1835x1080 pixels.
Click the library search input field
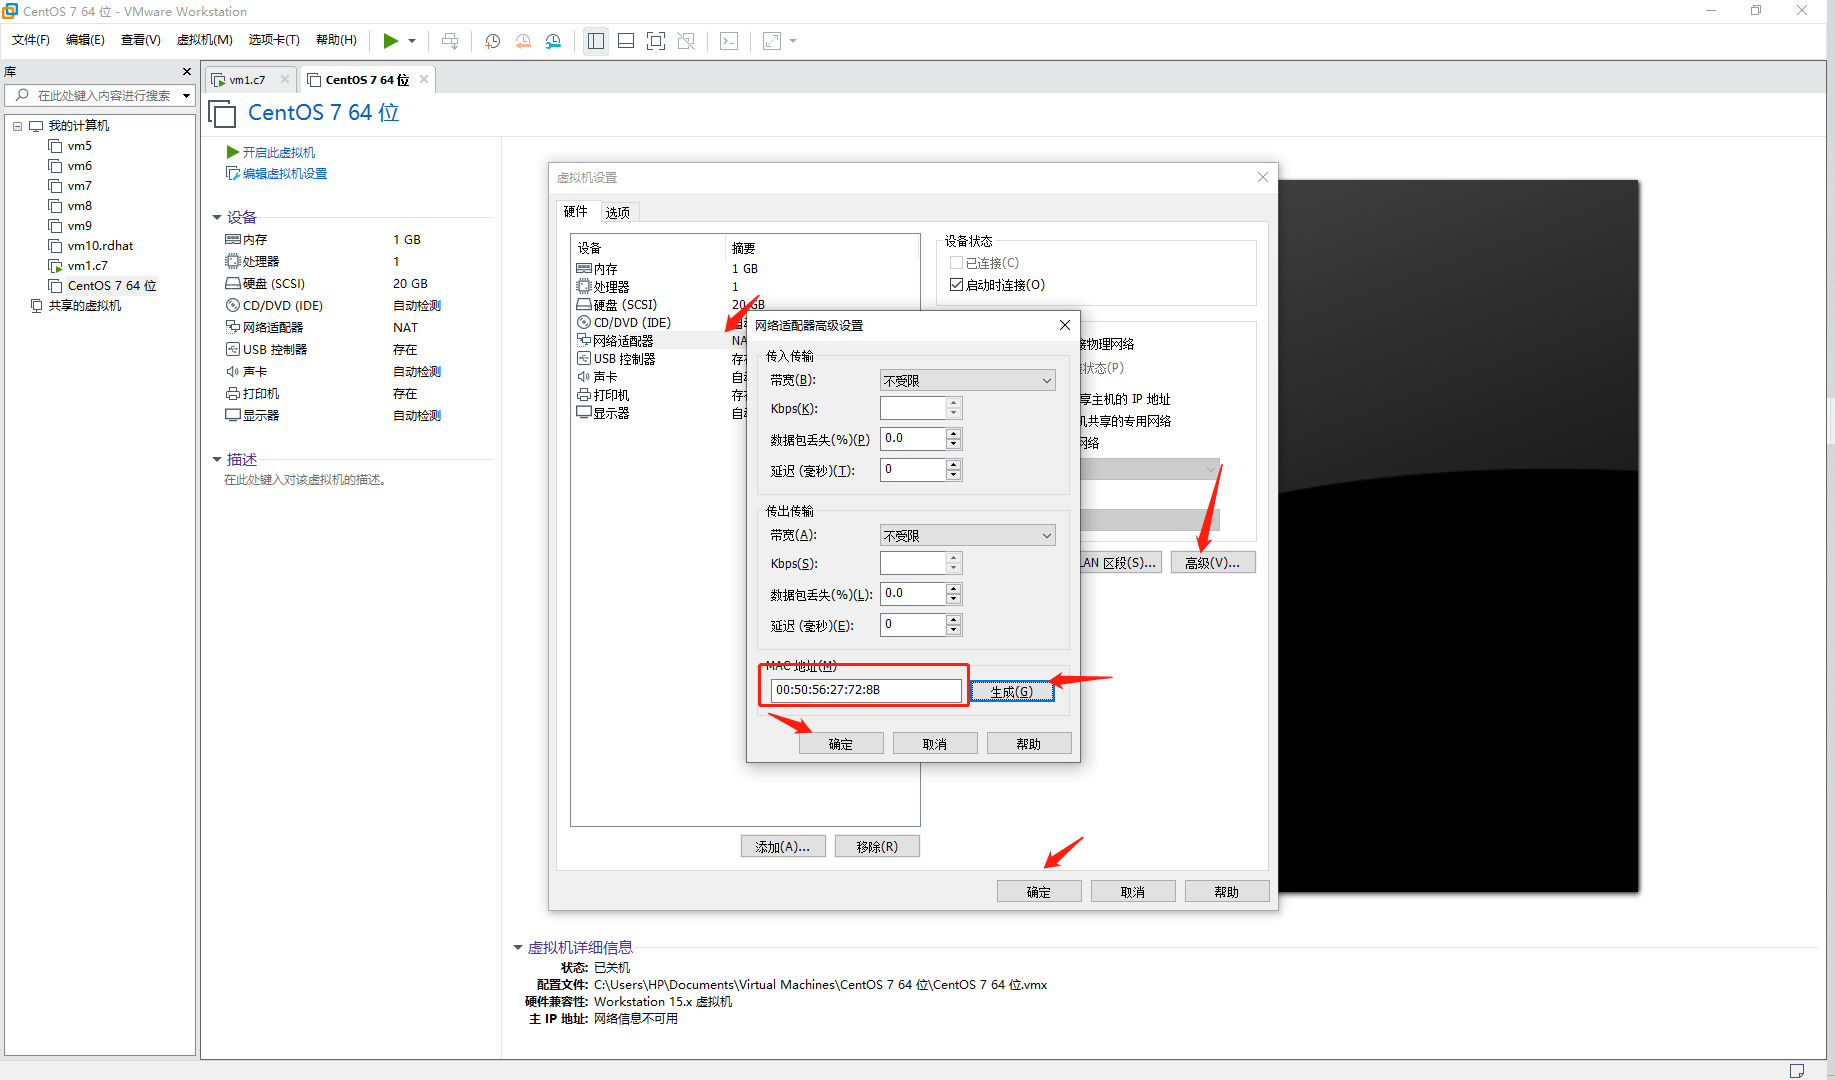click(x=104, y=96)
